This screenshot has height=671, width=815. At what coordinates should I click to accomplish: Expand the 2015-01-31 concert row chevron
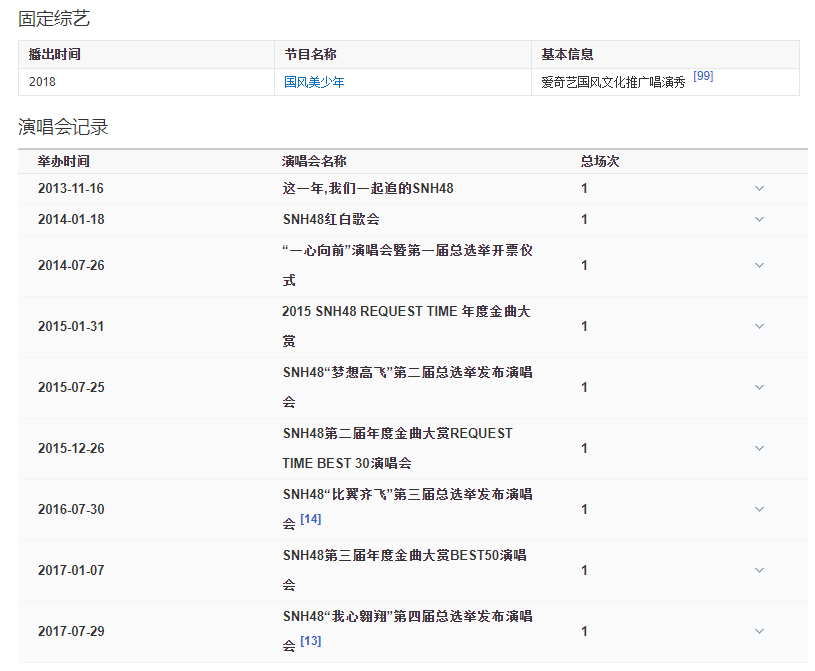[759, 326]
